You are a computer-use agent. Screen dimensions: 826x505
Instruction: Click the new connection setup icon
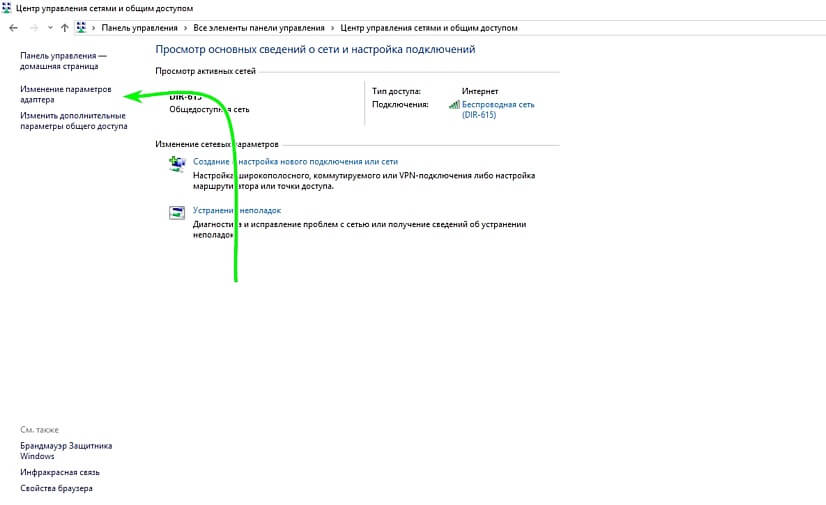[x=176, y=165]
